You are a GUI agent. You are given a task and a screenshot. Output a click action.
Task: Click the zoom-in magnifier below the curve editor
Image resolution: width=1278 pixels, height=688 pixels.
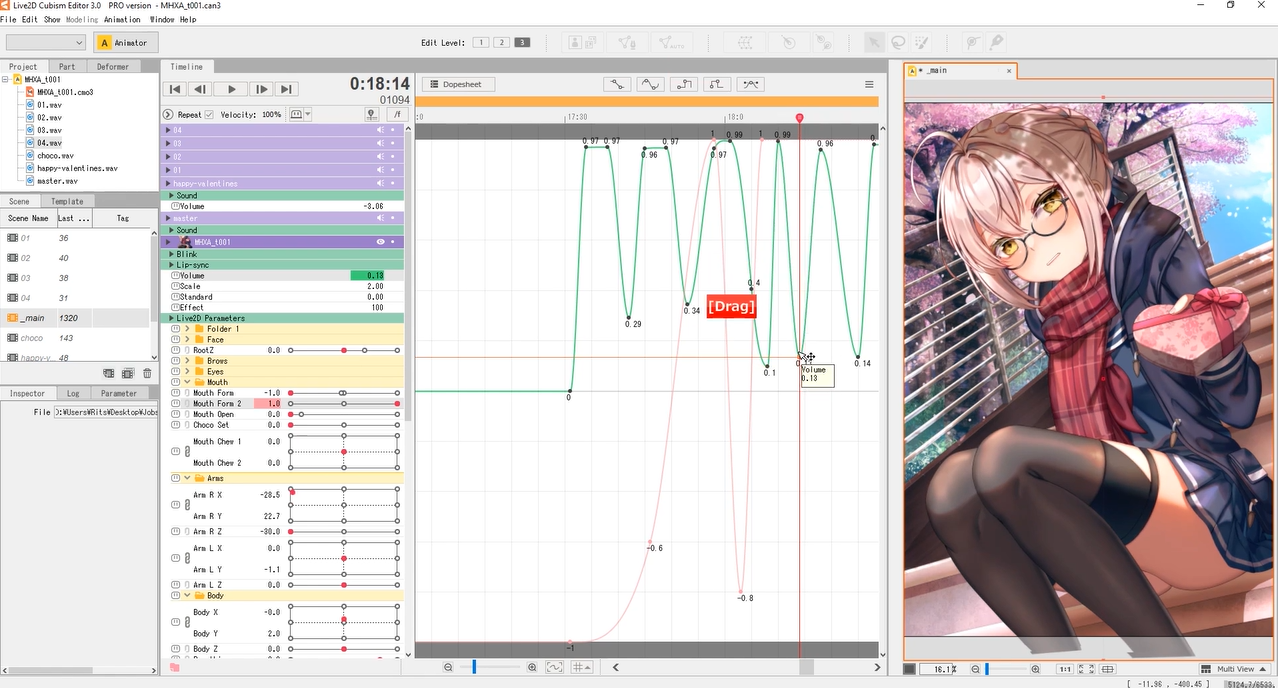click(x=532, y=667)
